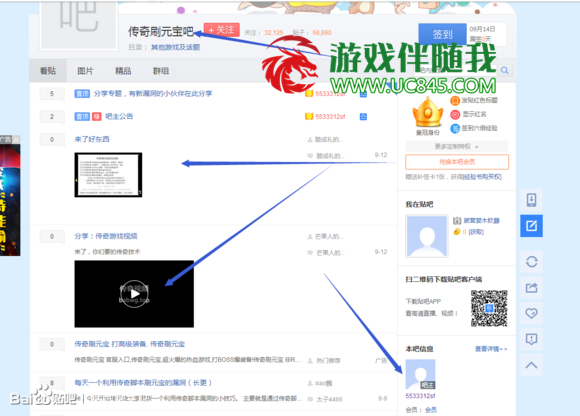Click the refresh icon in side toolbar

531,262
